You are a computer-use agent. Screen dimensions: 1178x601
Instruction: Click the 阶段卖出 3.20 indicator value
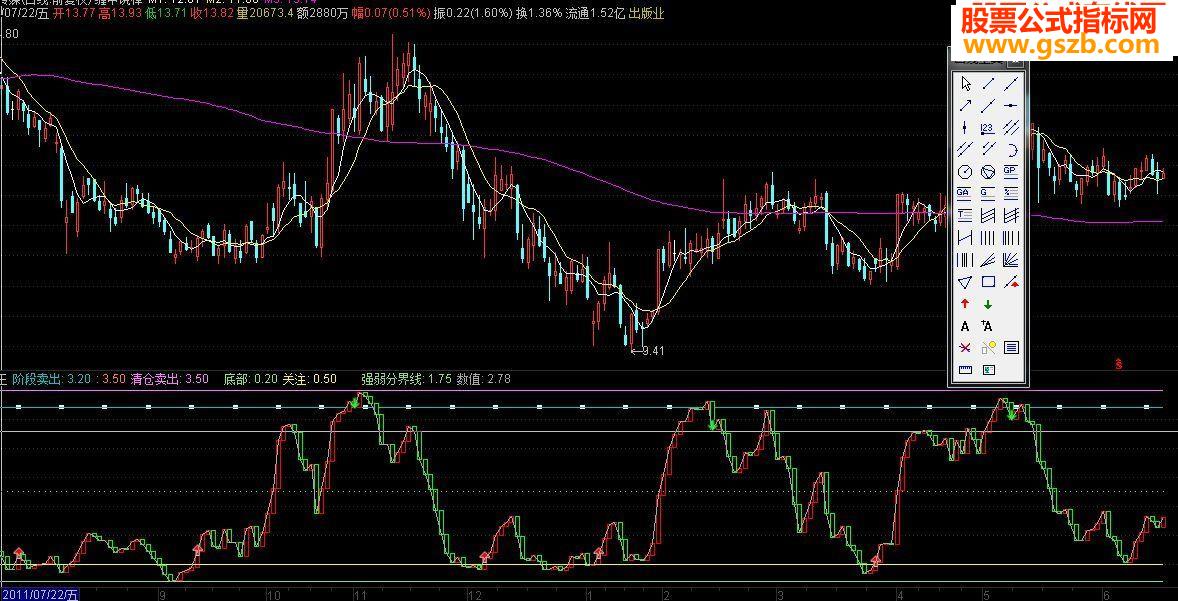[x=53, y=379]
